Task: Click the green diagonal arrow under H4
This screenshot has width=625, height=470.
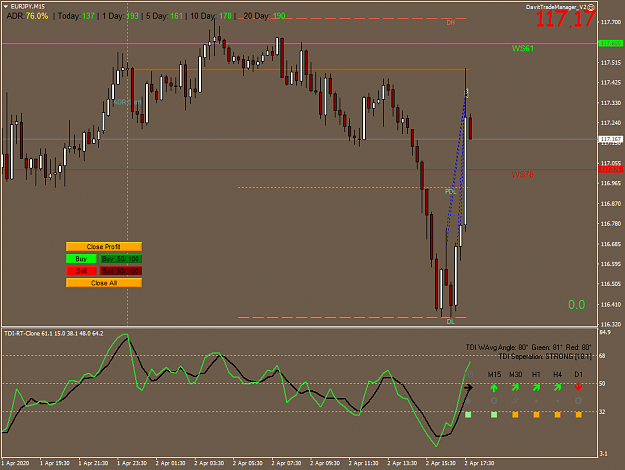Action: tap(557, 387)
